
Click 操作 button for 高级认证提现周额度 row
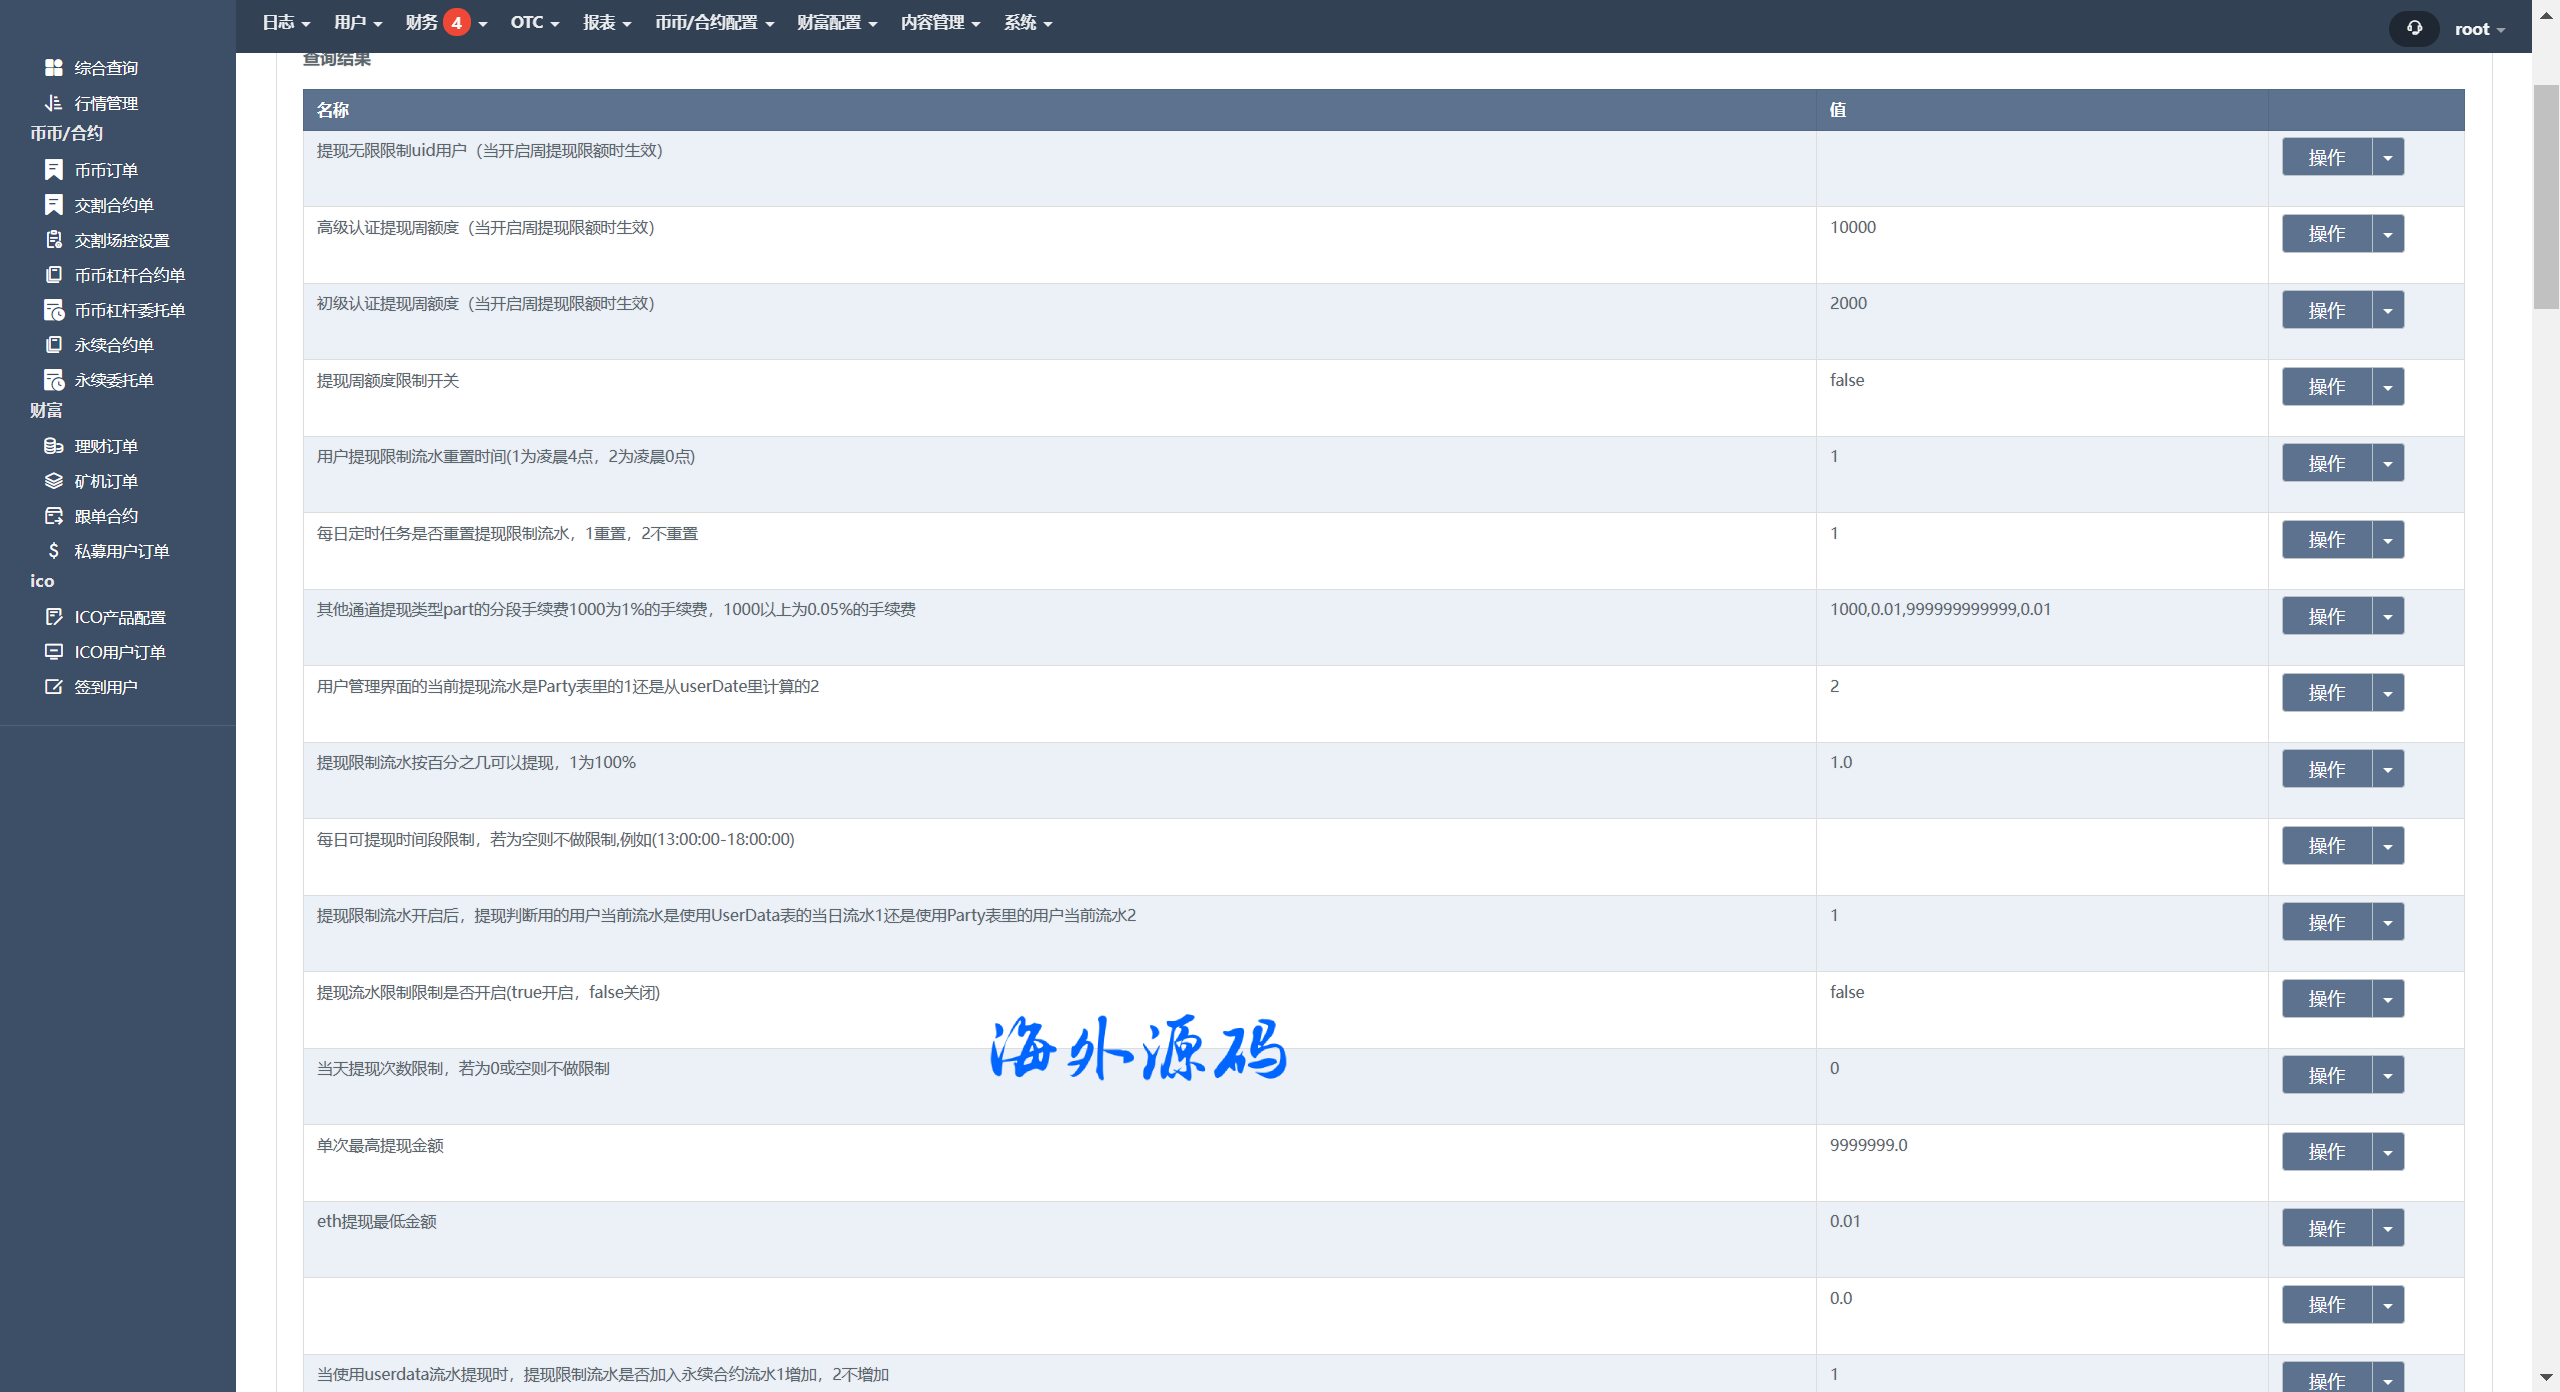pyautogui.click(x=2326, y=234)
